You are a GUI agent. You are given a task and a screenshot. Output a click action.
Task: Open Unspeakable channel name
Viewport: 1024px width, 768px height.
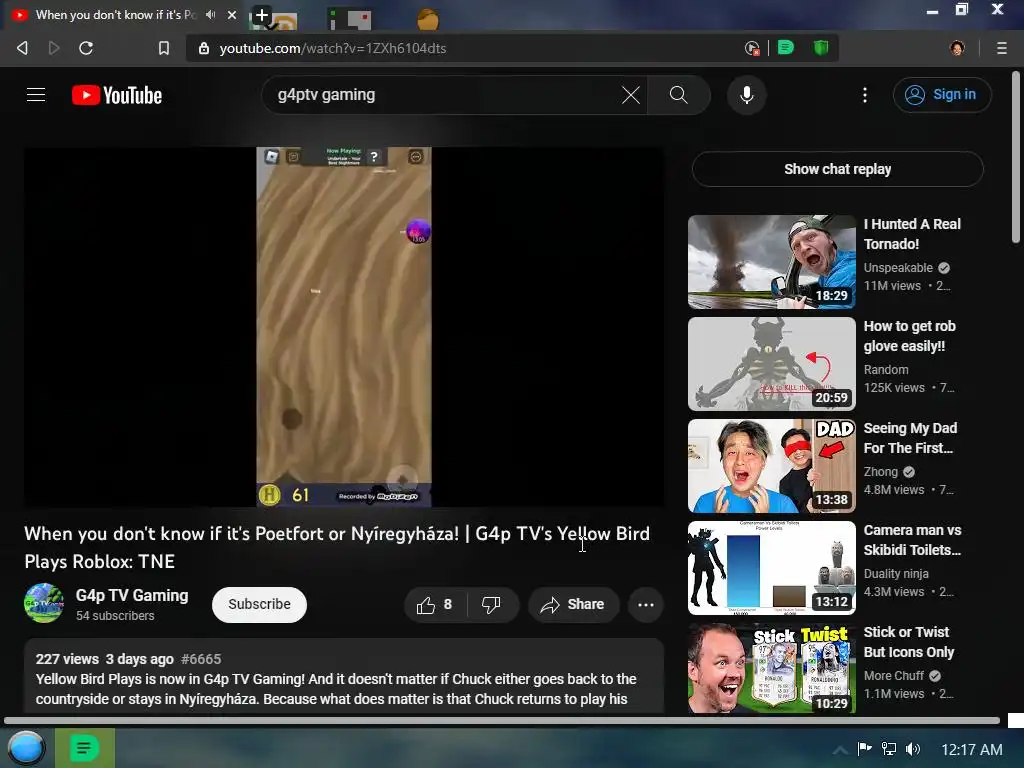(x=898, y=268)
